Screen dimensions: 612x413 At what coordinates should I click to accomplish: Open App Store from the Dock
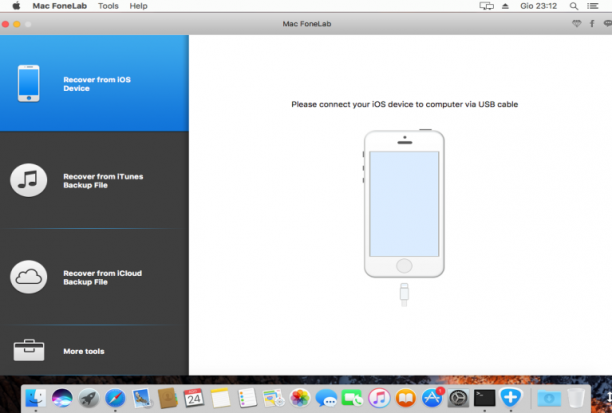pyautogui.click(x=432, y=398)
